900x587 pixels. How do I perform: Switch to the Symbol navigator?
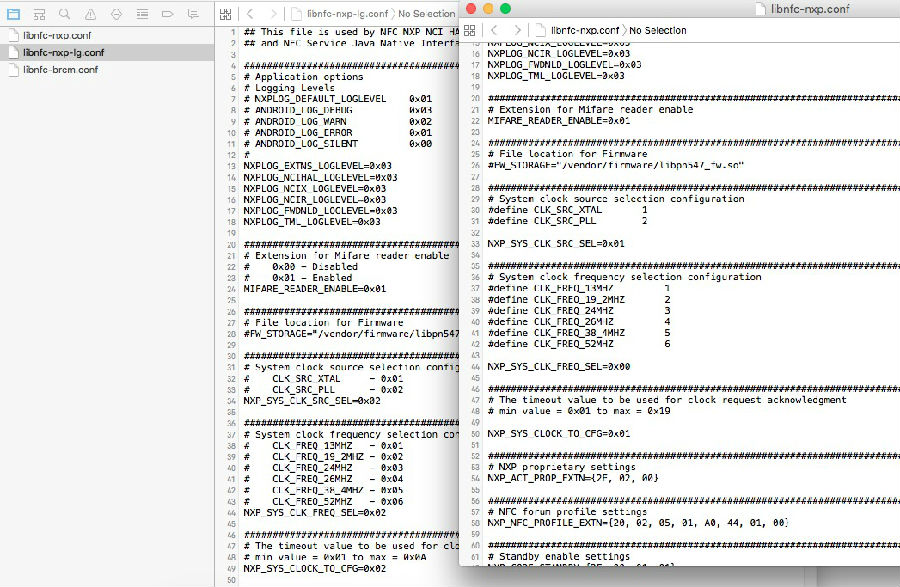[x=39, y=14]
